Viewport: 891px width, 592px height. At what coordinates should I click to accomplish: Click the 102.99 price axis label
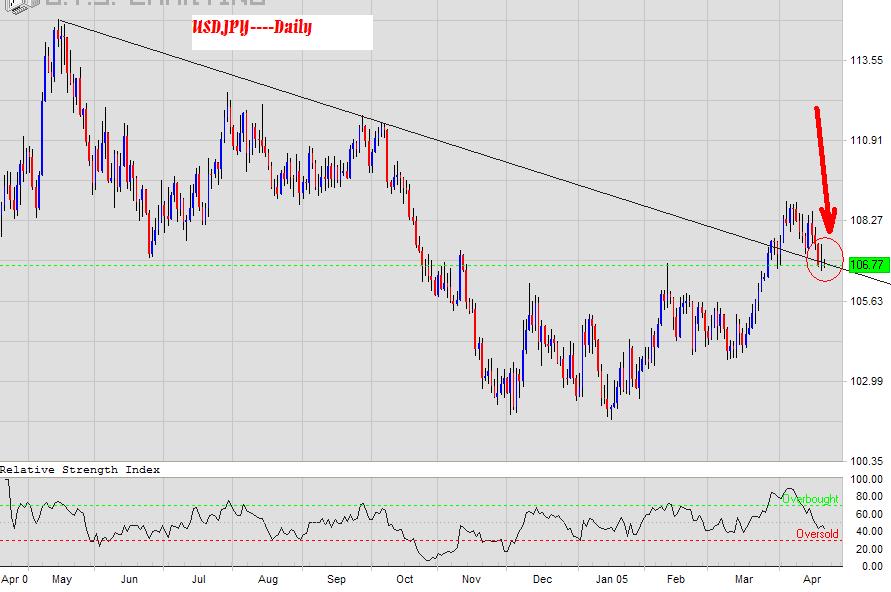click(x=866, y=381)
